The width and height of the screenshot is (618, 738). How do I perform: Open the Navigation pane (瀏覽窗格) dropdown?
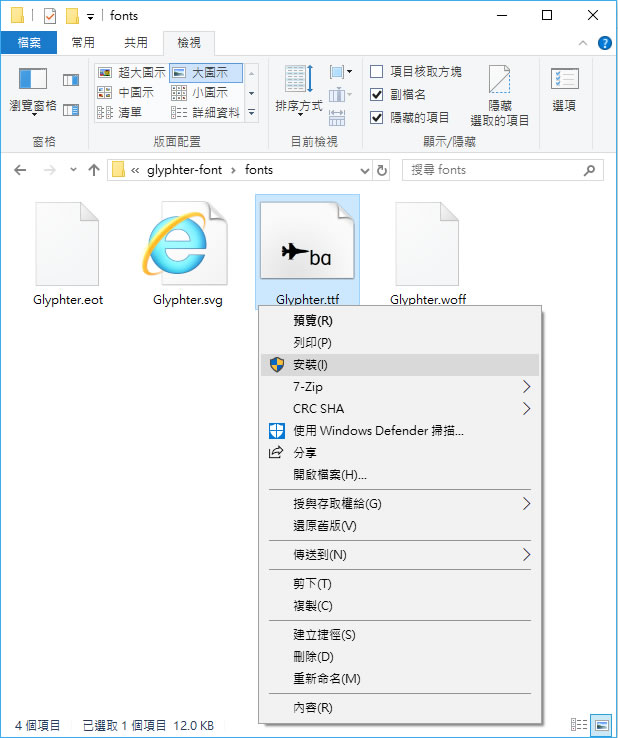pos(33,92)
